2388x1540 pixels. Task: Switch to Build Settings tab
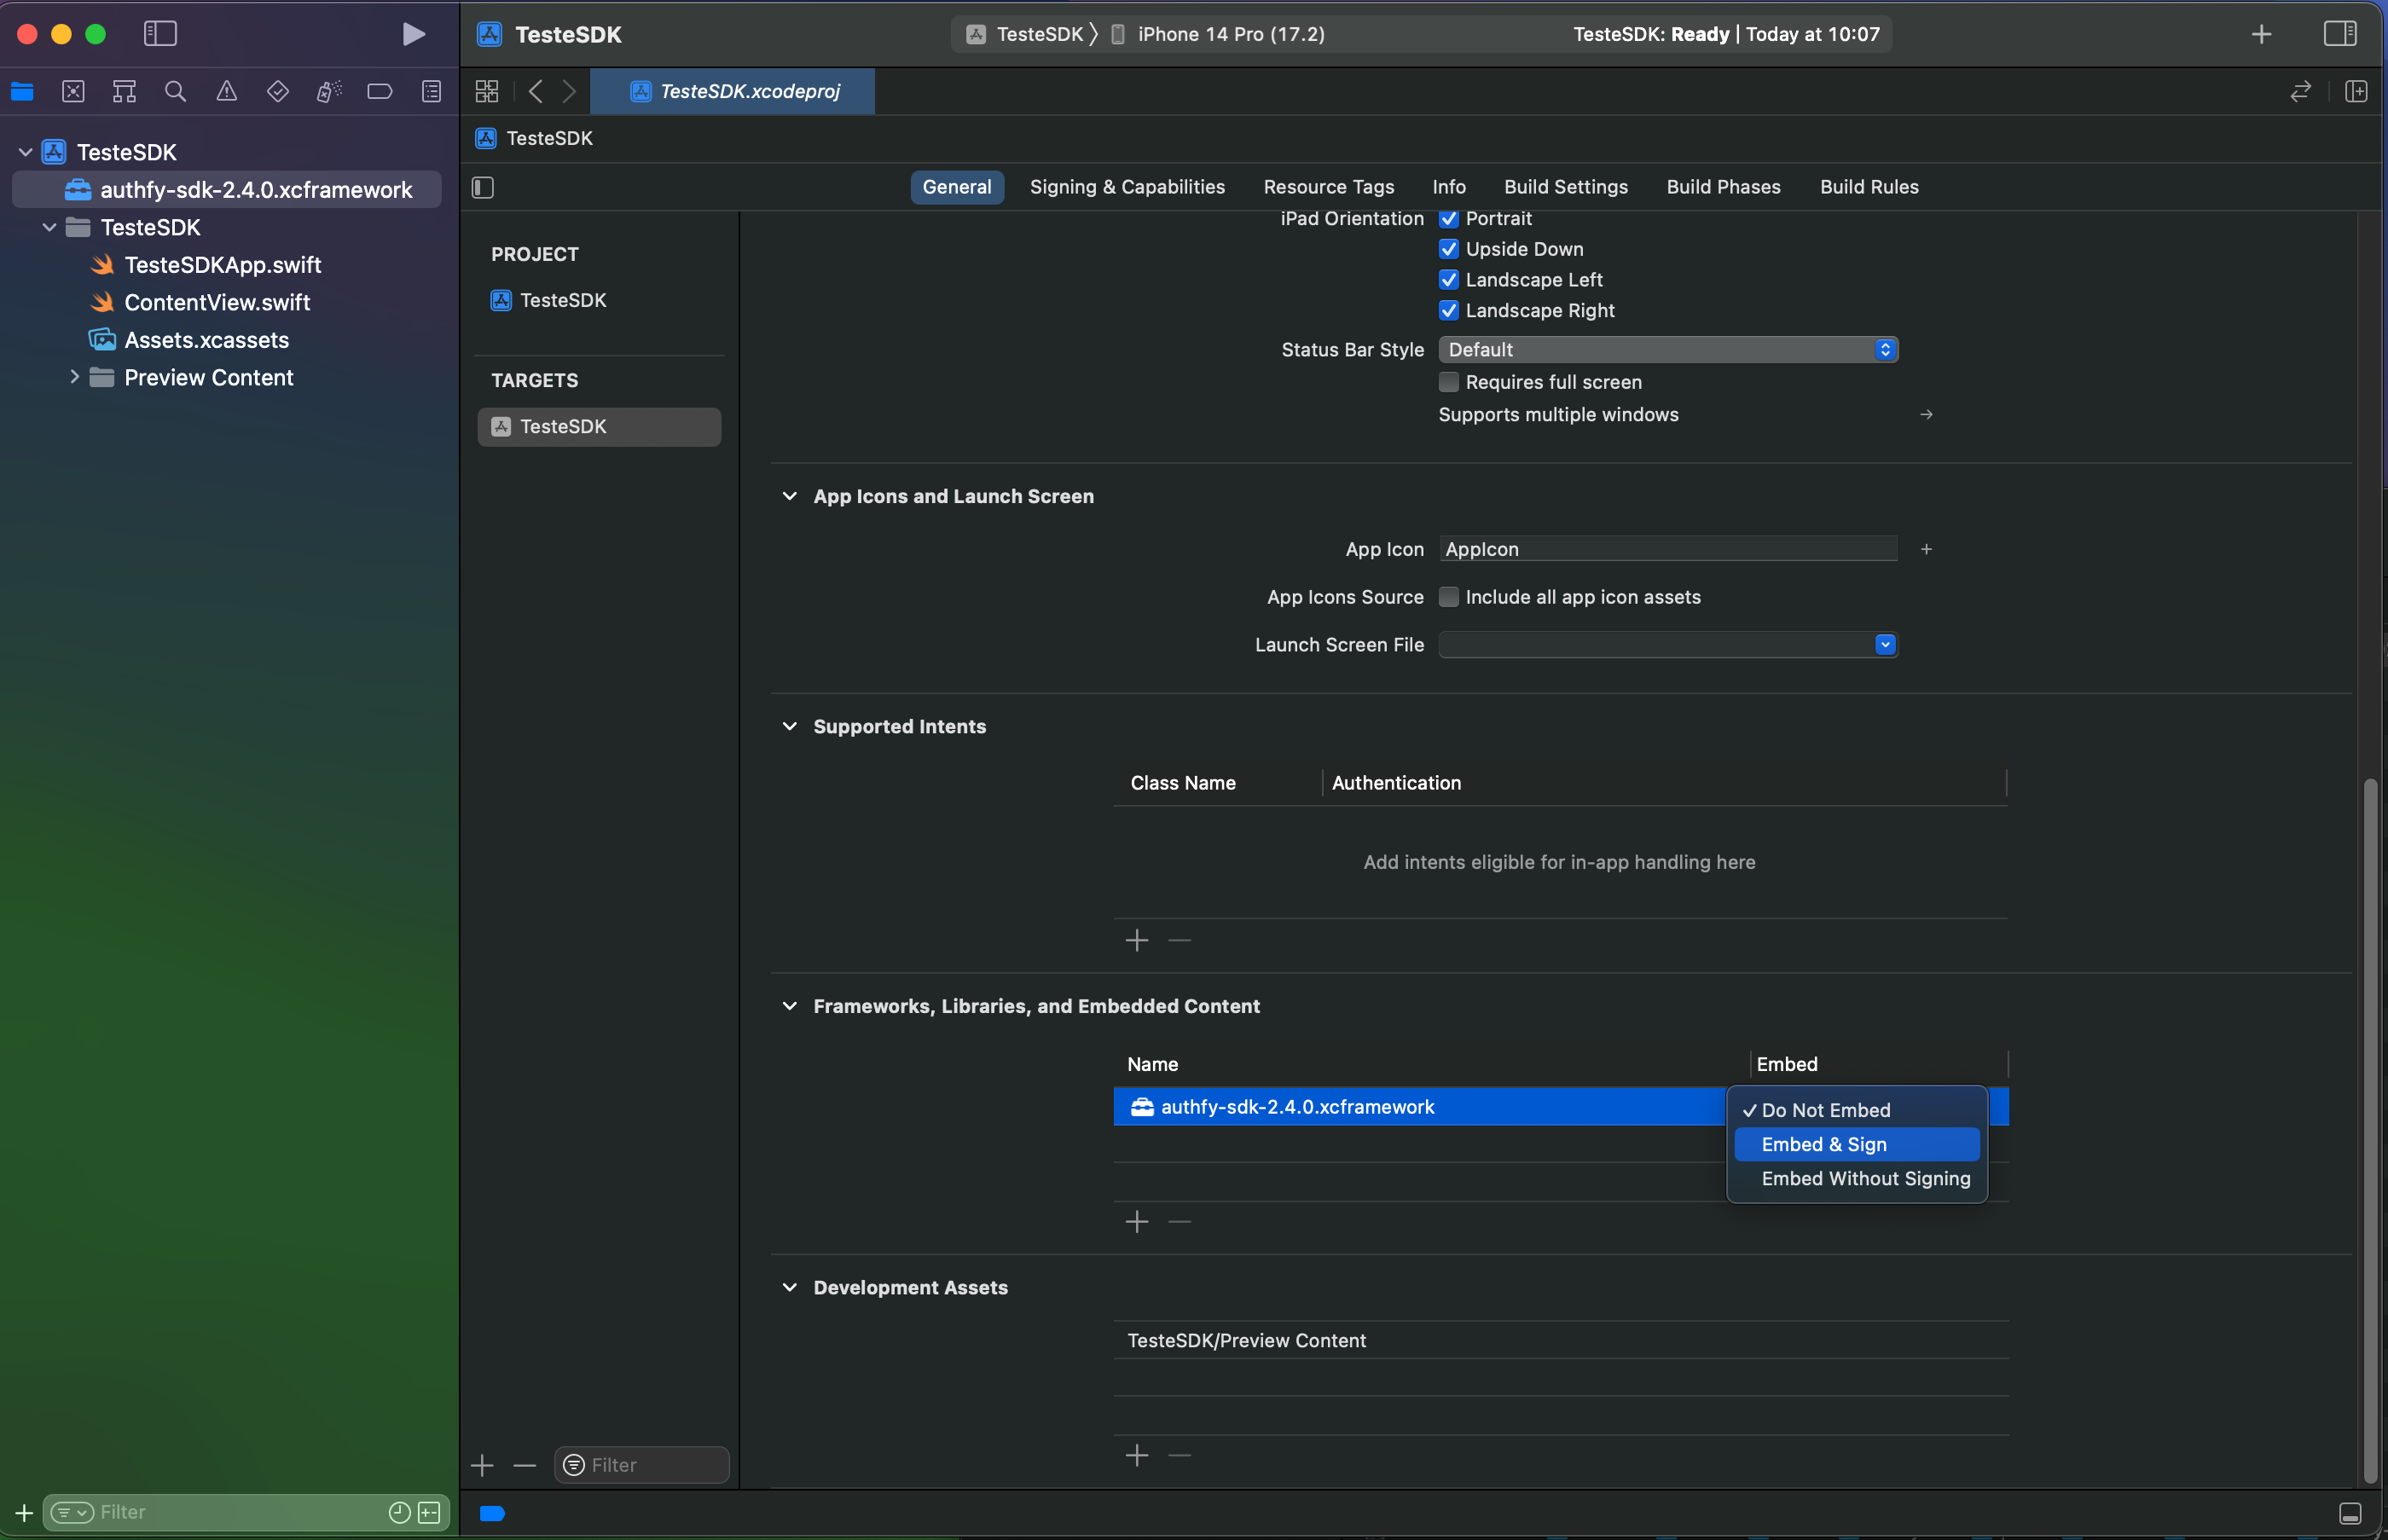1565,187
